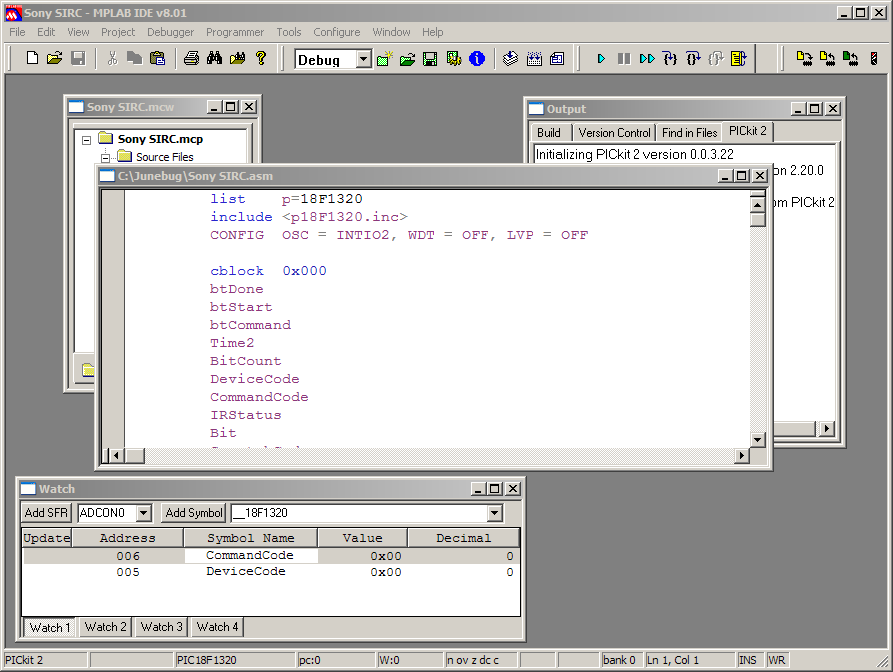Select the CommandCode row in Watch
The image size is (893, 672).
point(271,556)
